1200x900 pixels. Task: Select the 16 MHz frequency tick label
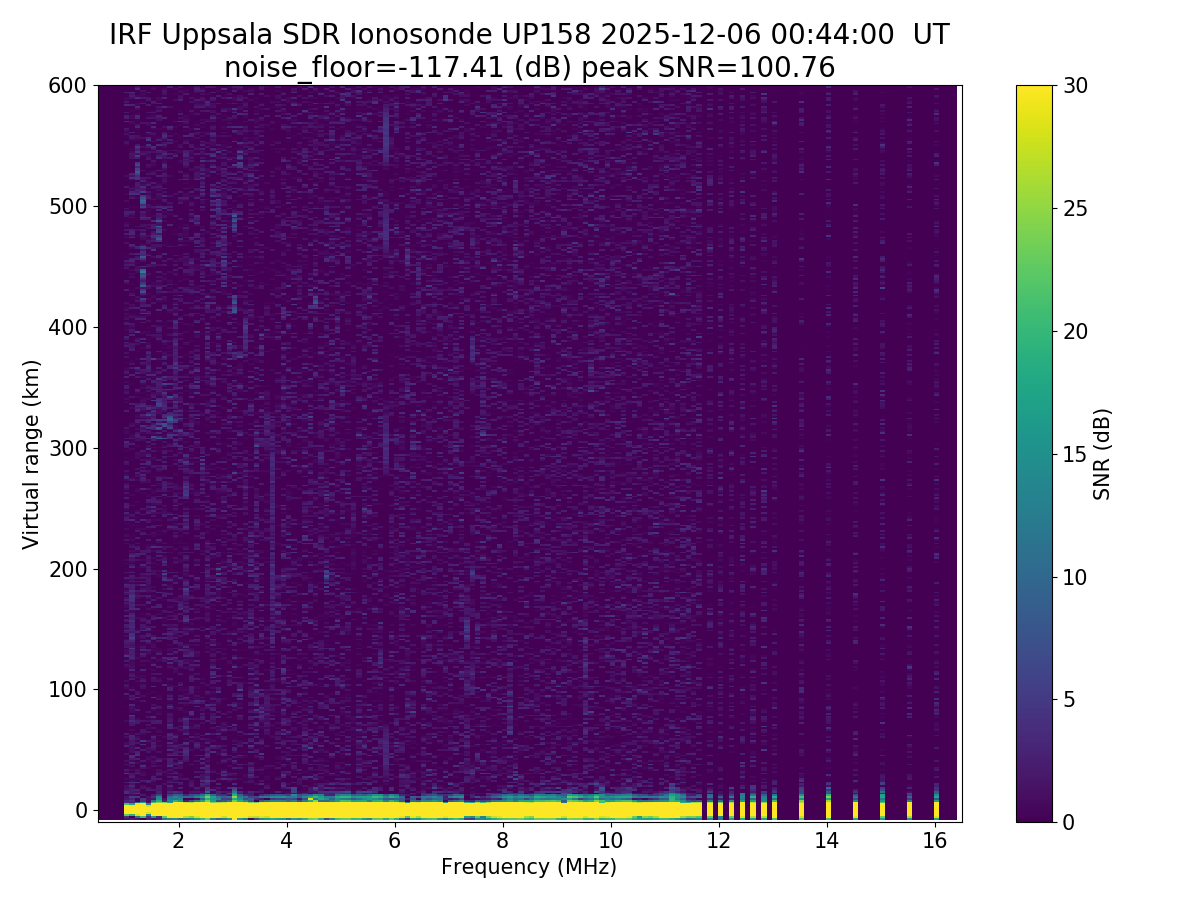[x=935, y=841]
